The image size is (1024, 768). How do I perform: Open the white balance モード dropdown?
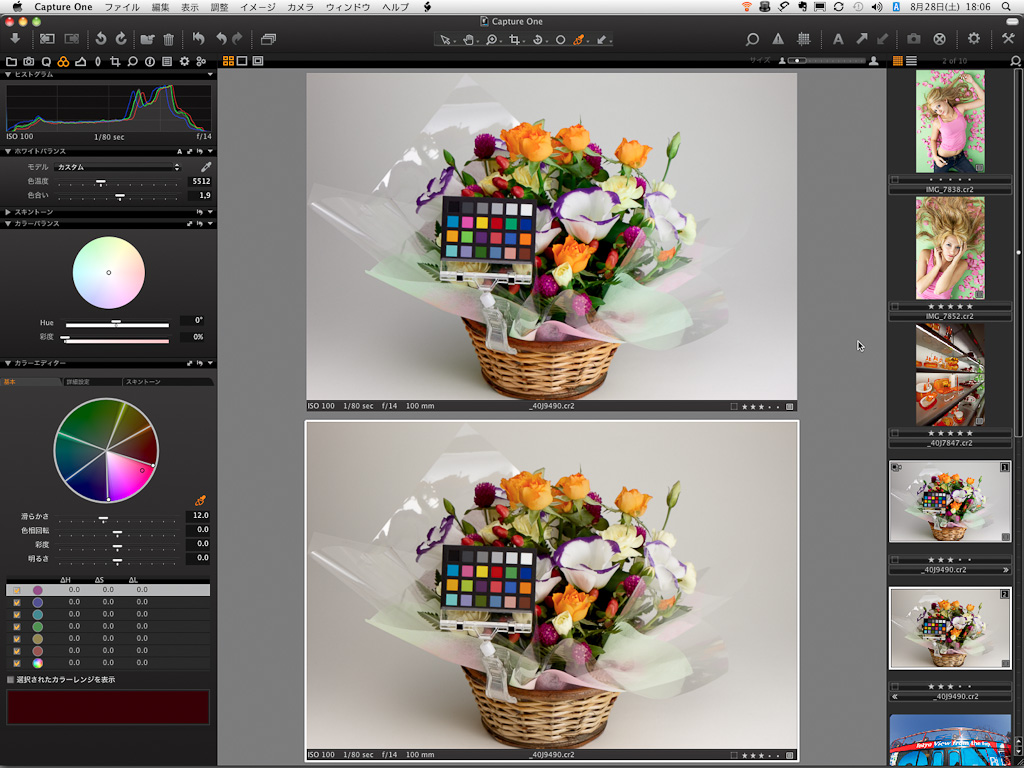coord(118,167)
